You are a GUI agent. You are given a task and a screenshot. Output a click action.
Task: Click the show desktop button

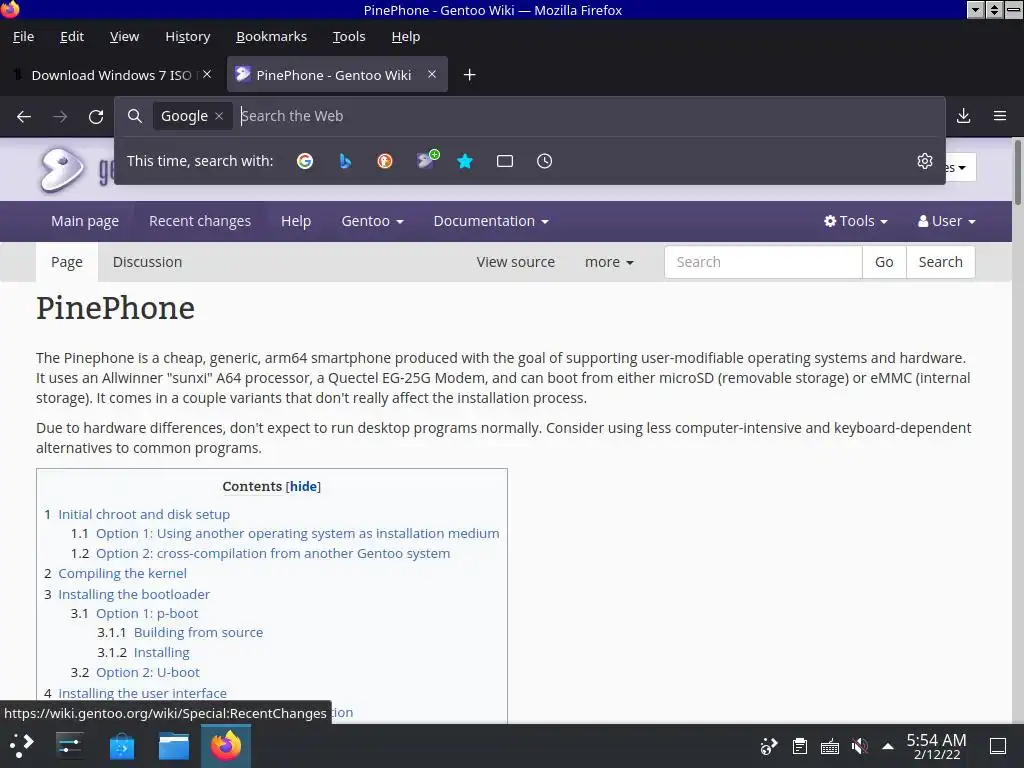click(x=998, y=746)
